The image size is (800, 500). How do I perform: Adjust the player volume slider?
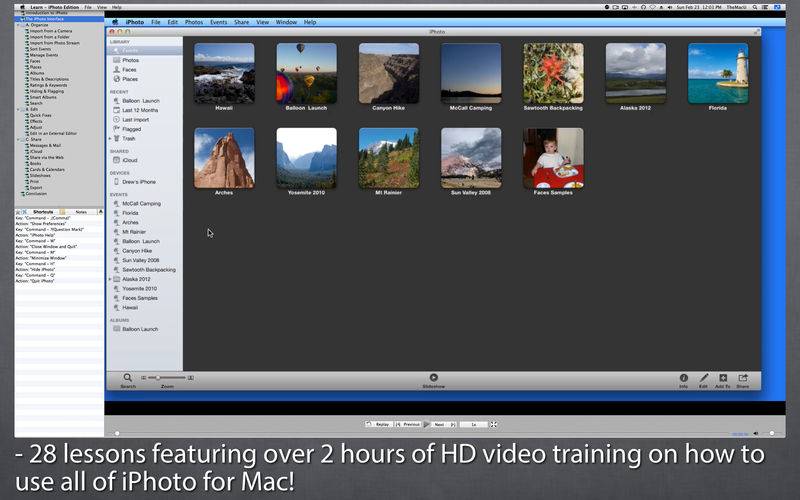771,433
